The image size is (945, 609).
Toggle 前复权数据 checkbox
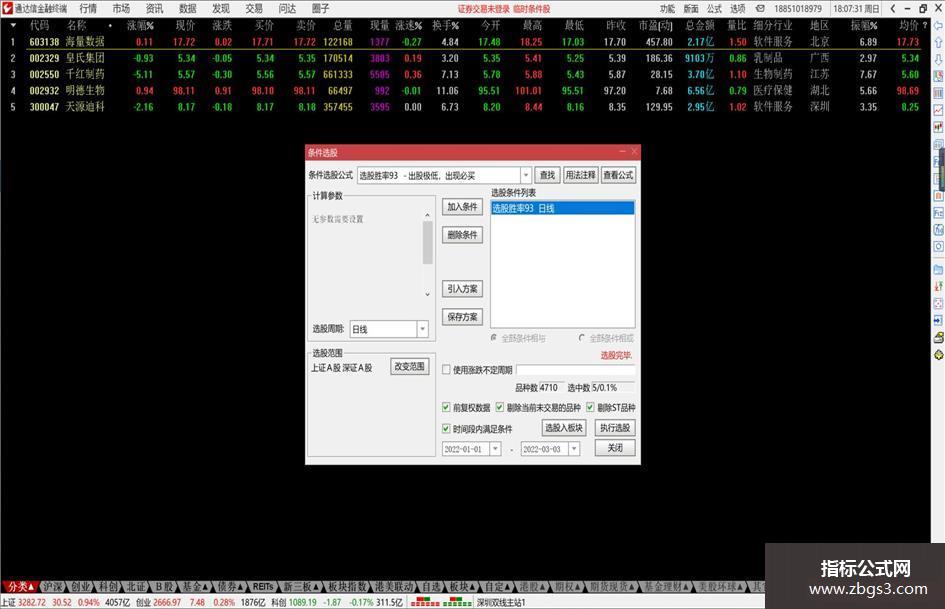[x=446, y=408]
